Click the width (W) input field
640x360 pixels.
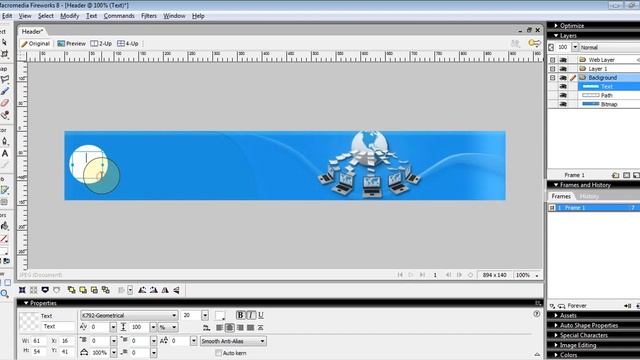pyautogui.click(x=38, y=340)
